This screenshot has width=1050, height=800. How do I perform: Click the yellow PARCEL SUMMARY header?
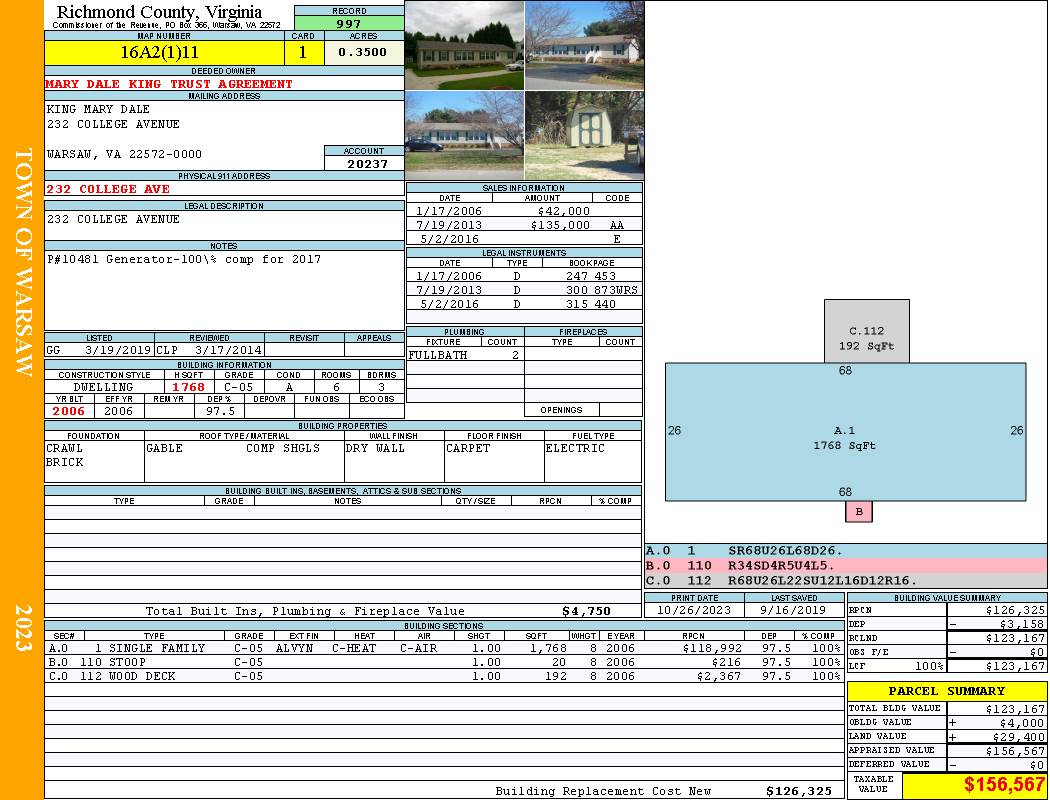(x=946, y=691)
